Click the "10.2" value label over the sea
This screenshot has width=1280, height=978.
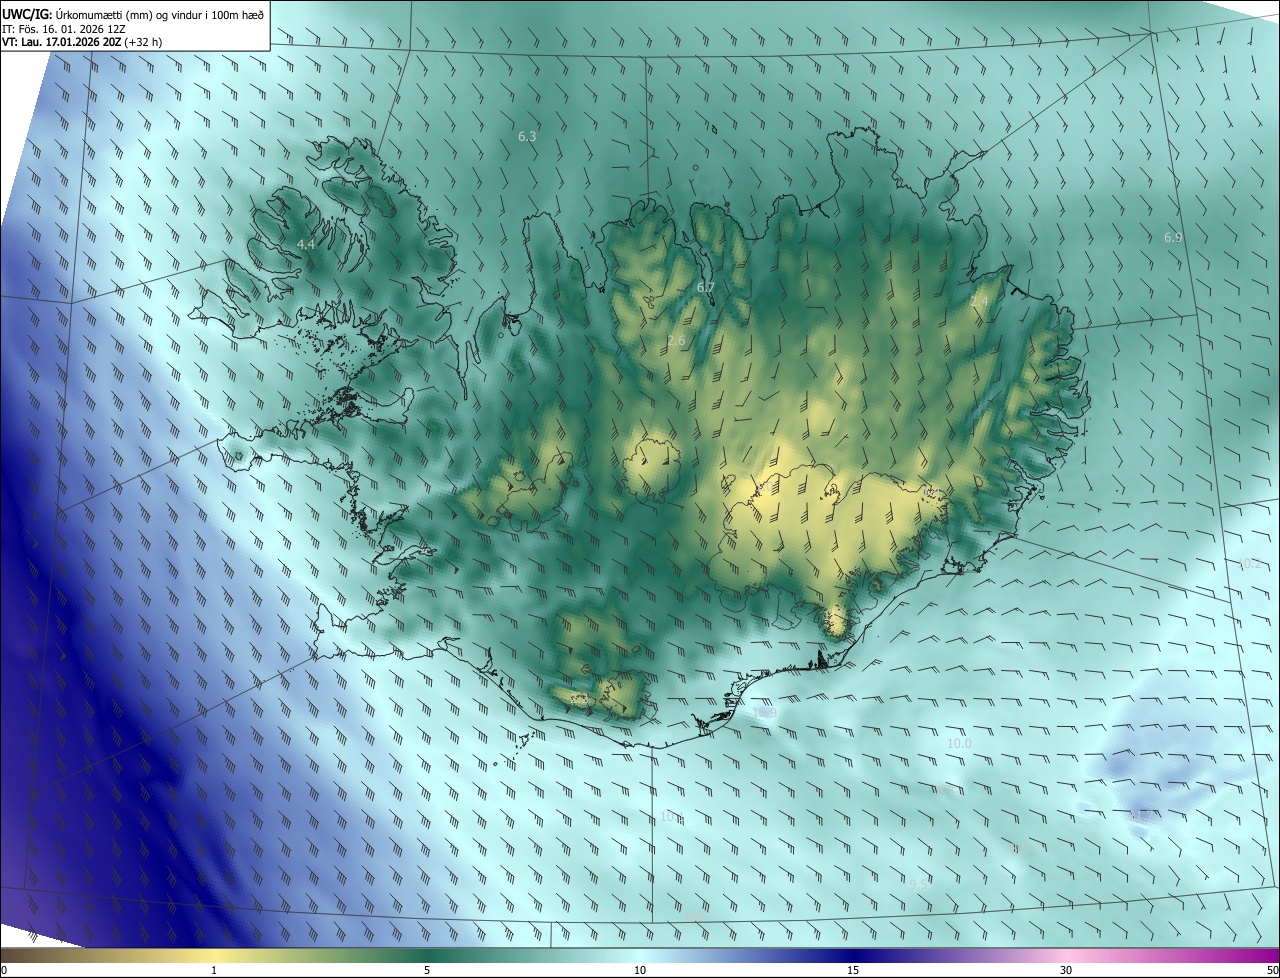[x=1249, y=564]
